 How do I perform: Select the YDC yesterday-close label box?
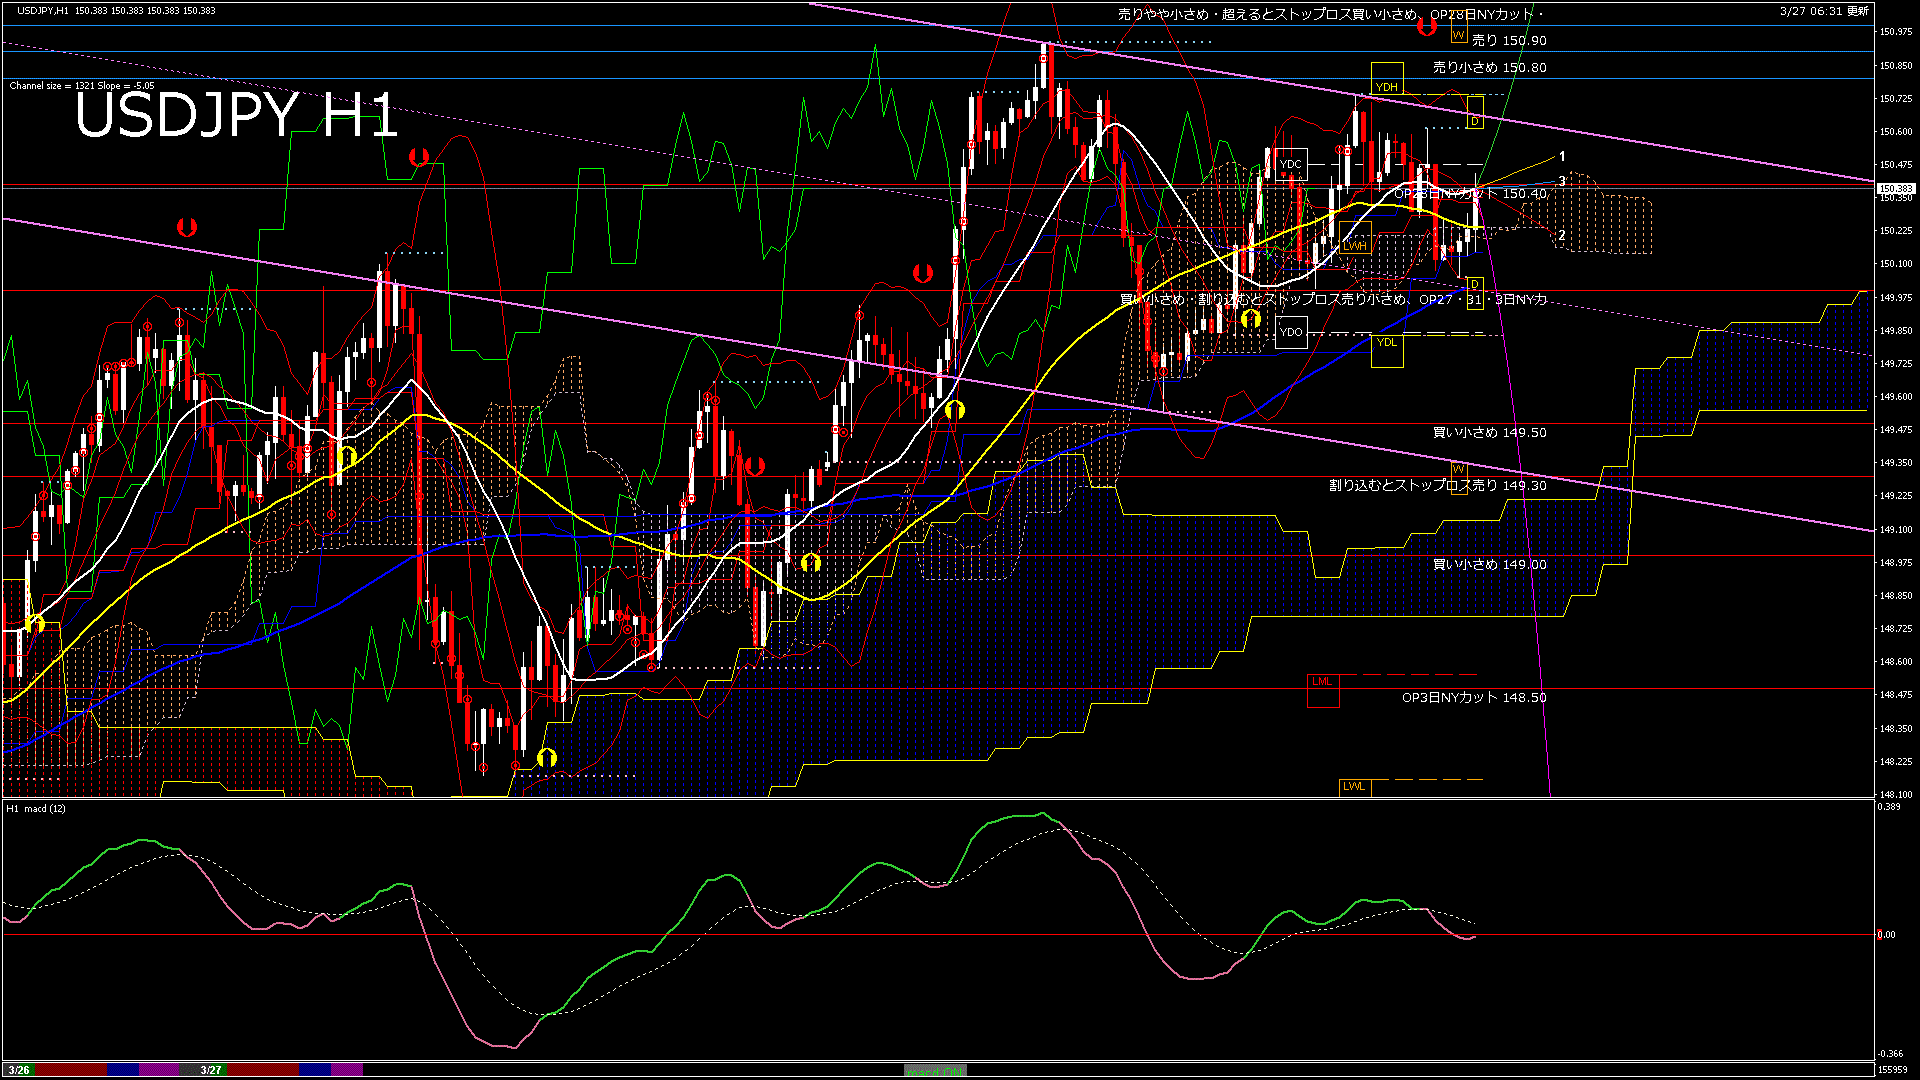[1291, 164]
